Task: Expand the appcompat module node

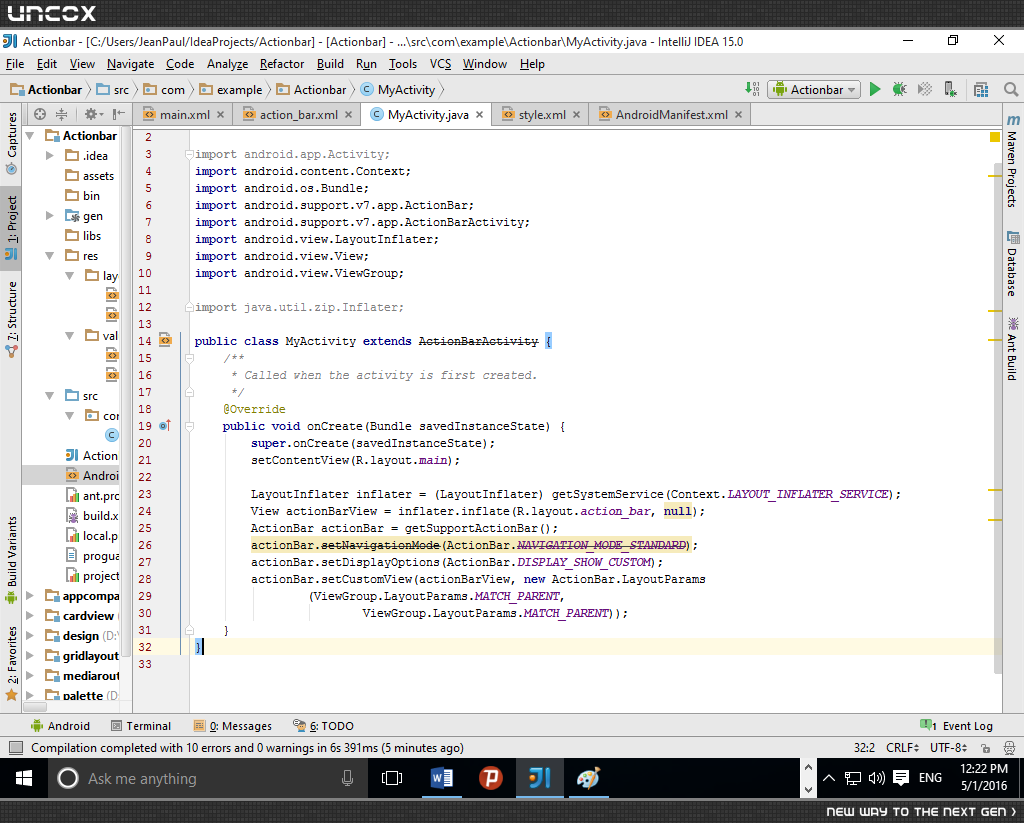Action: [29, 596]
